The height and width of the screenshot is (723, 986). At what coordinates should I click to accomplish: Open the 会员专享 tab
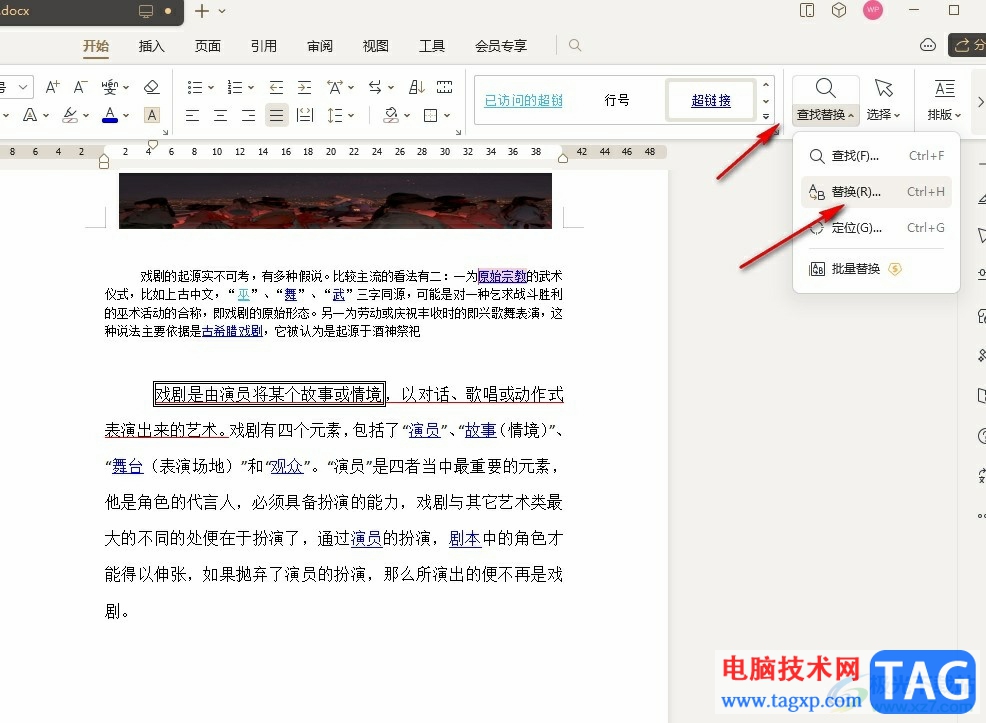point(501,46)
